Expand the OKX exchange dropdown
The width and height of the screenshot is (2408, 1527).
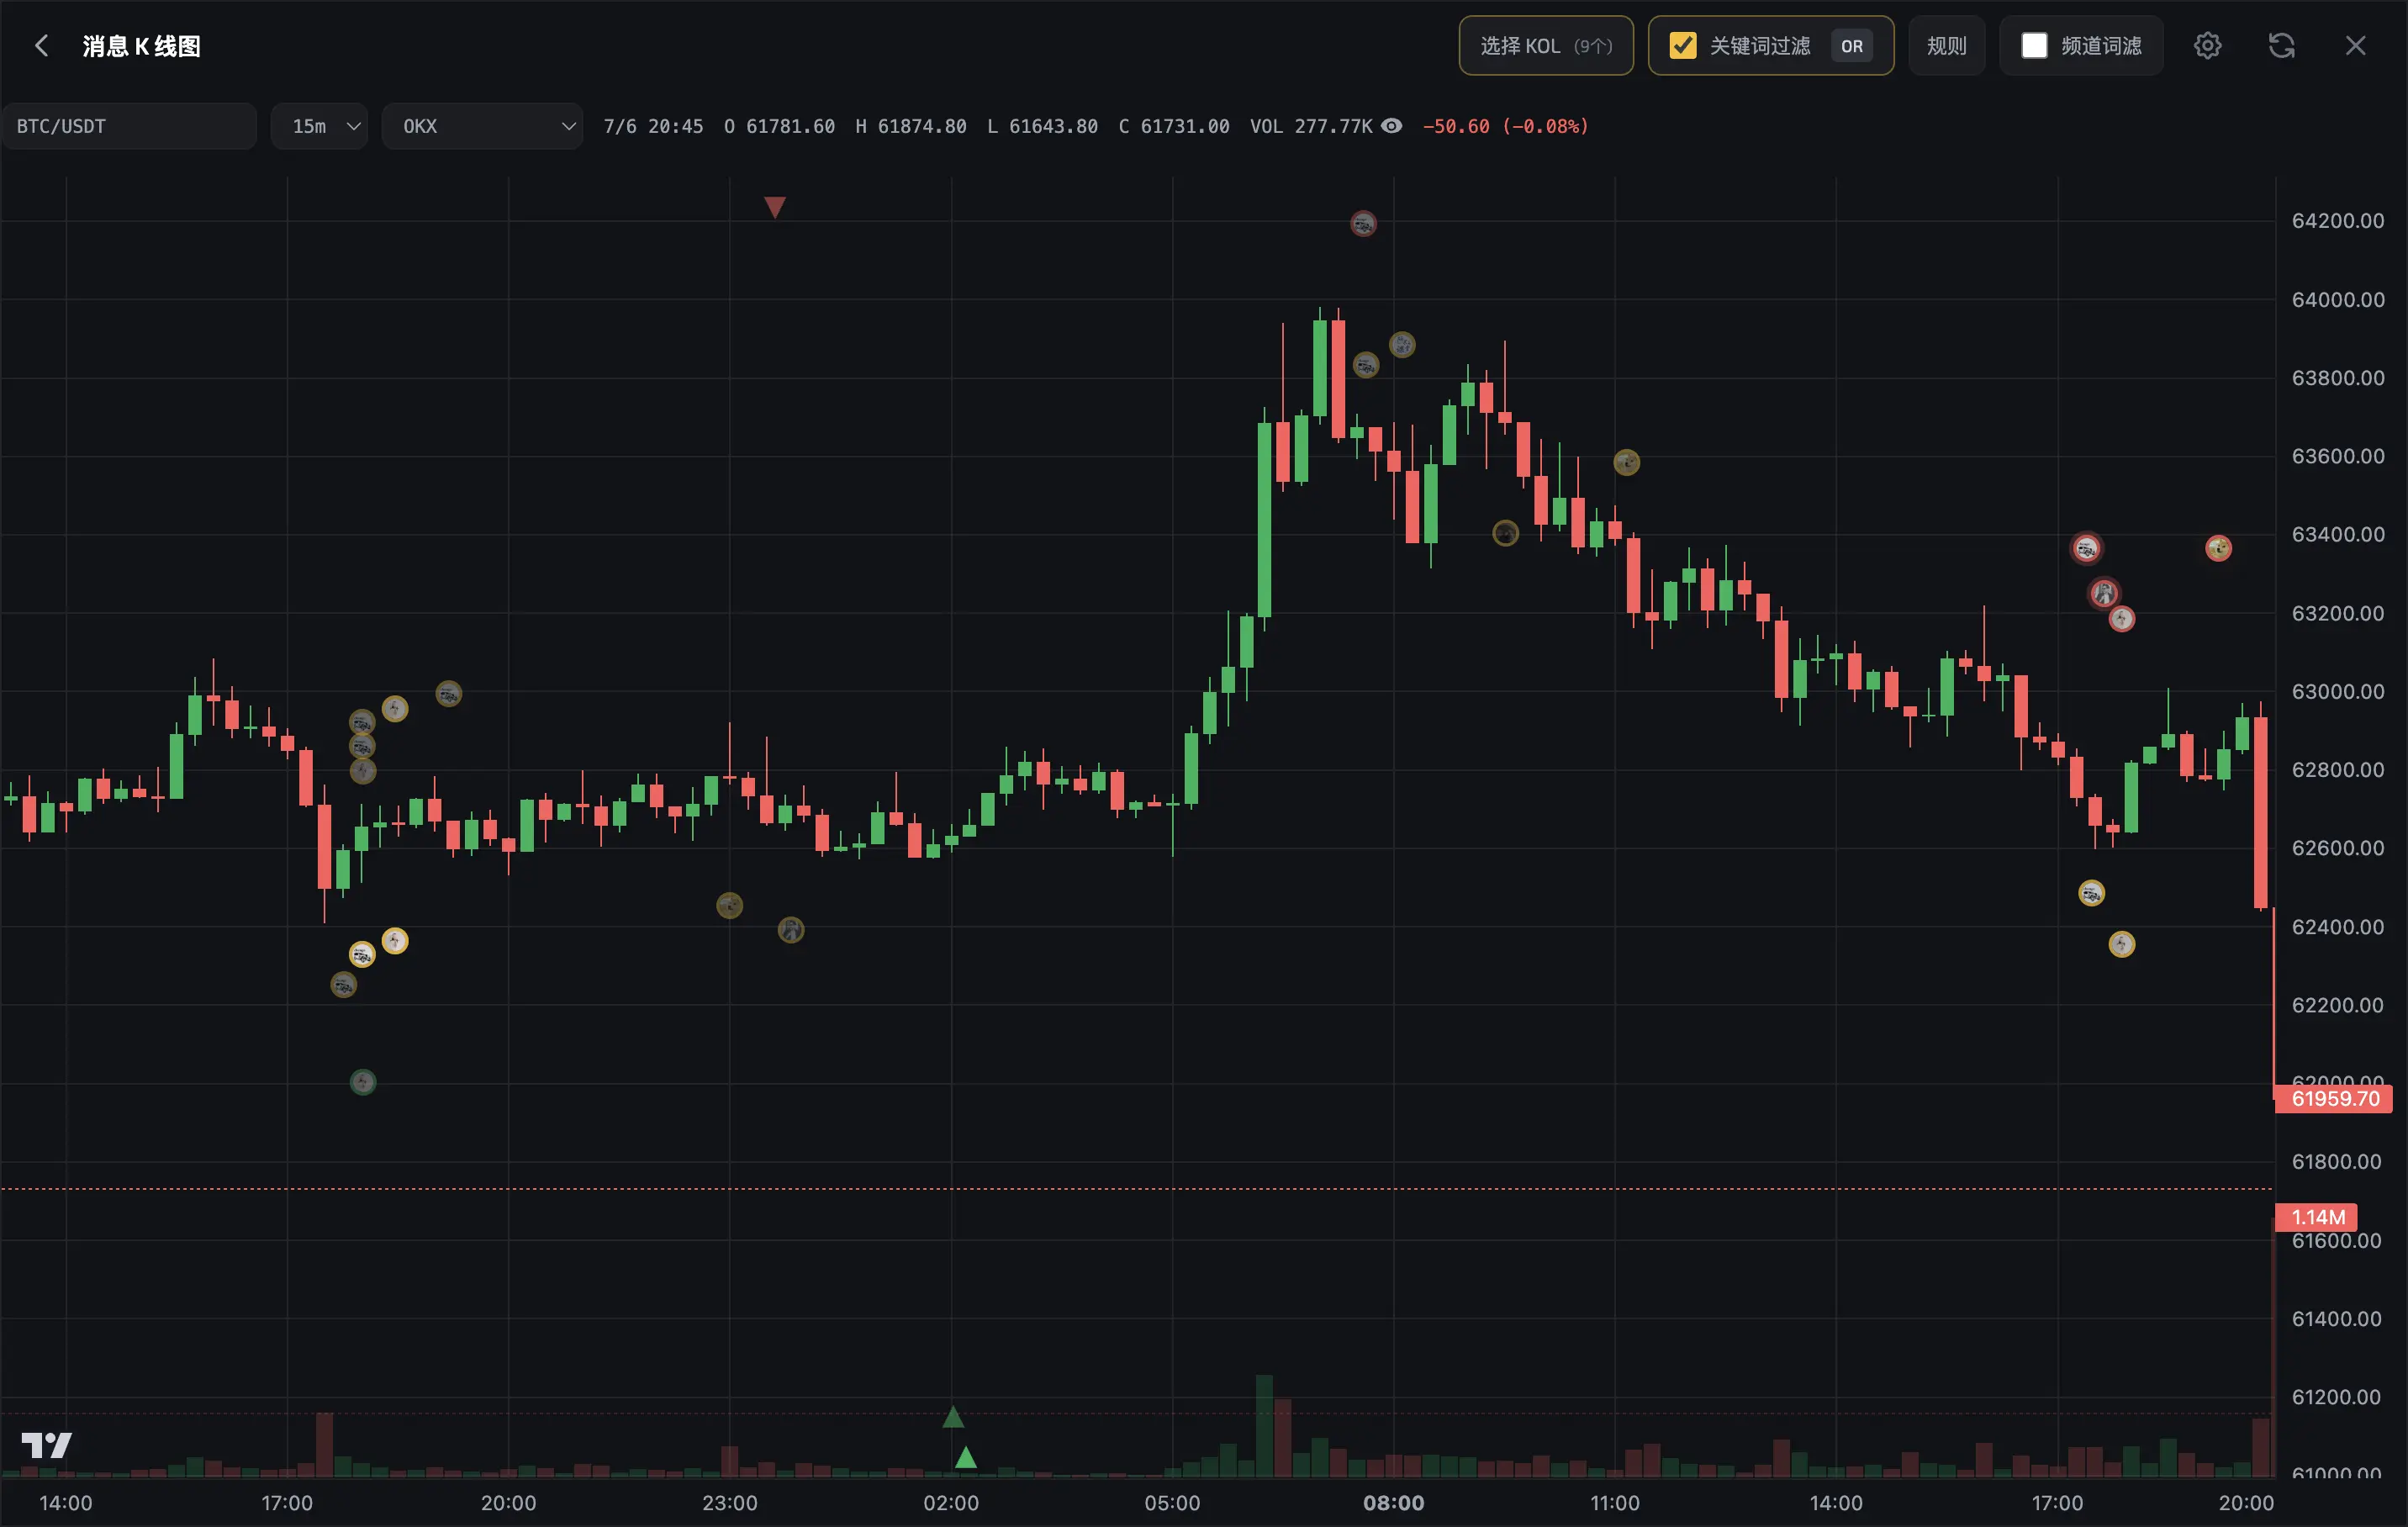(482, 126)
